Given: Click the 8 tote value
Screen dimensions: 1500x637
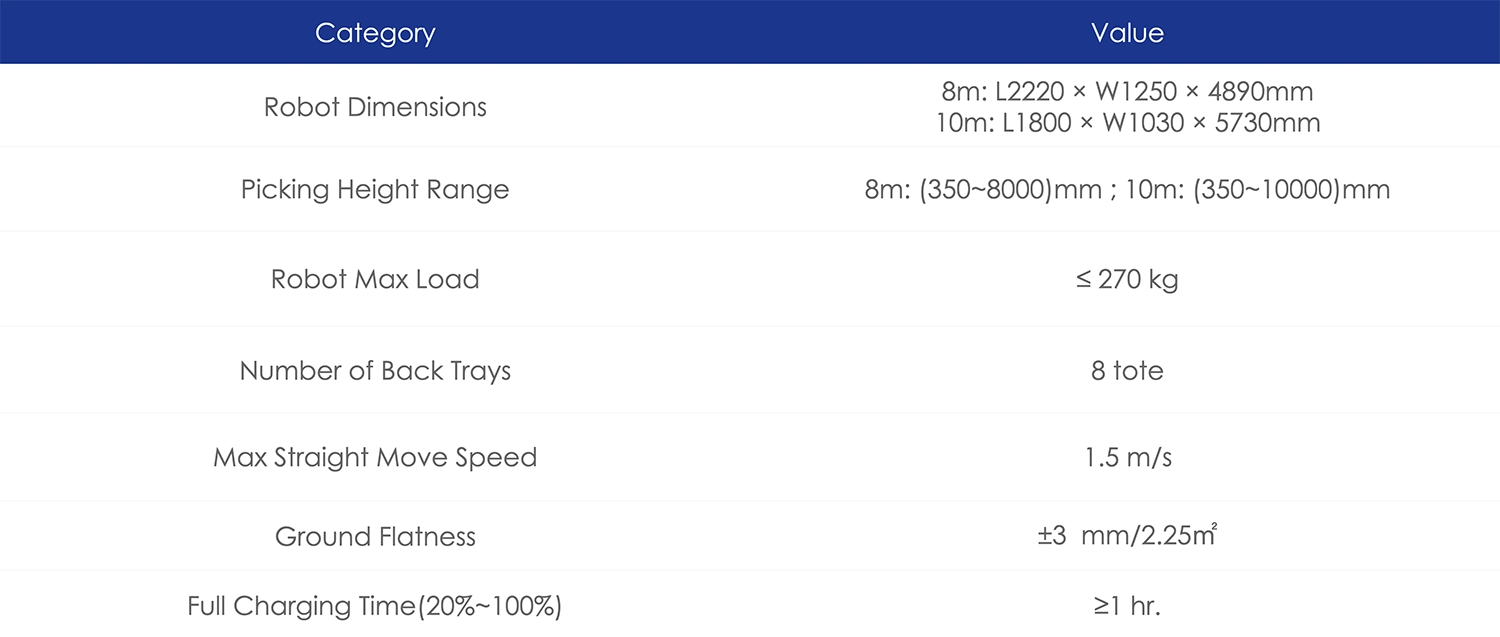Looking at the screenshot, I should coord(1127,371).
